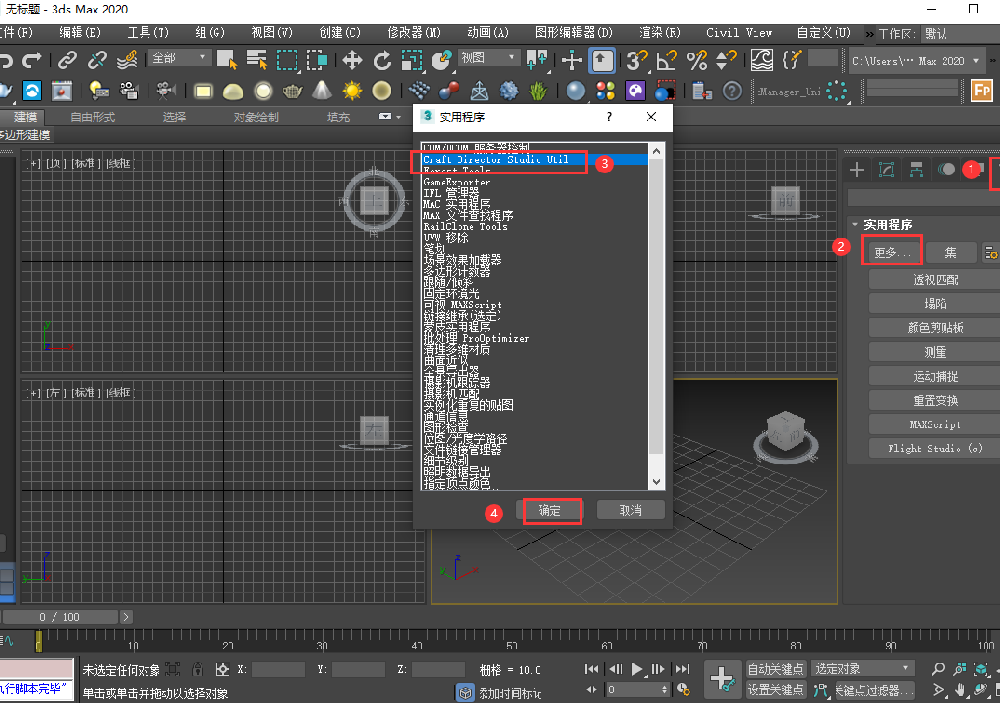The height and width of the screenshot is (703, 1000).
Task: Click the 颜色剪贴板 utility button
Action: coord(935,328)
